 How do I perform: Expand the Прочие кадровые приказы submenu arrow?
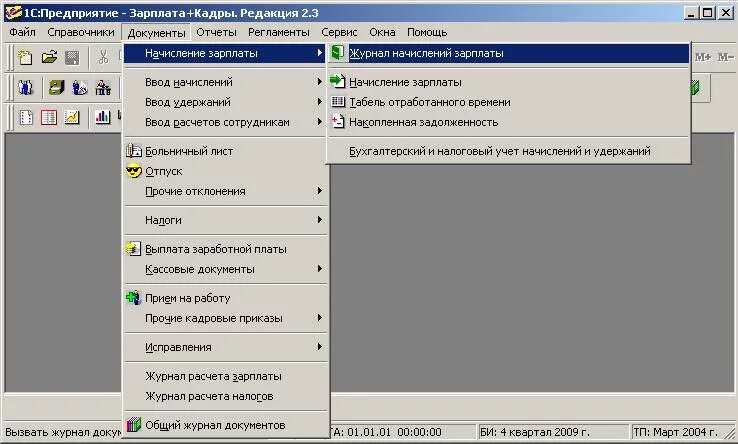click(320, 318)
